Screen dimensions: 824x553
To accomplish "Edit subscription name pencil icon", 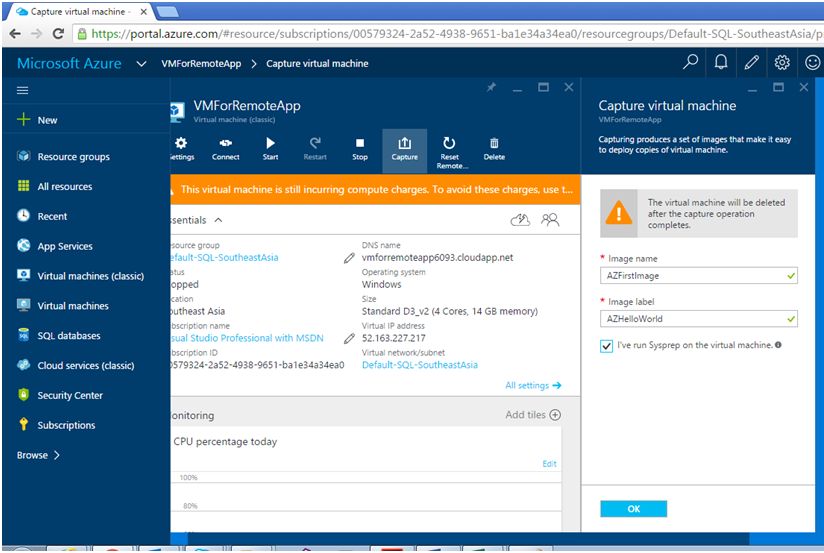I will pos(349,339).
